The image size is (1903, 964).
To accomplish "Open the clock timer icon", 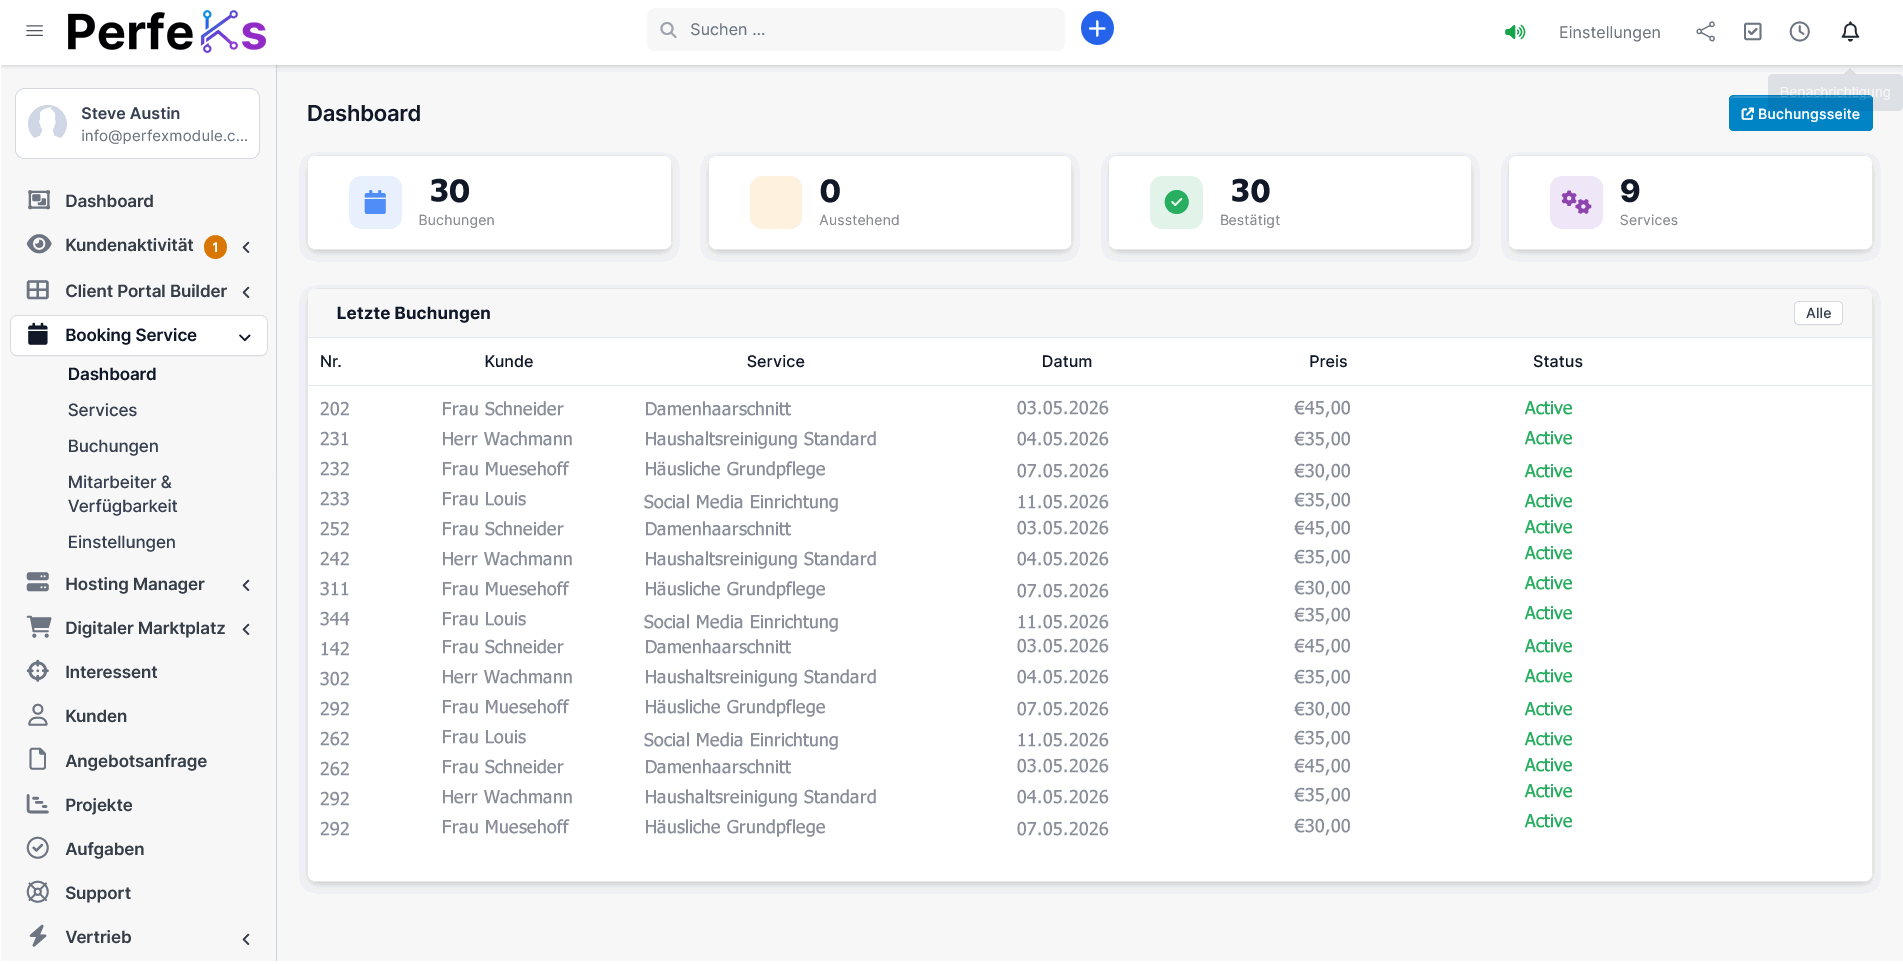I will [x=1799, y=32].
